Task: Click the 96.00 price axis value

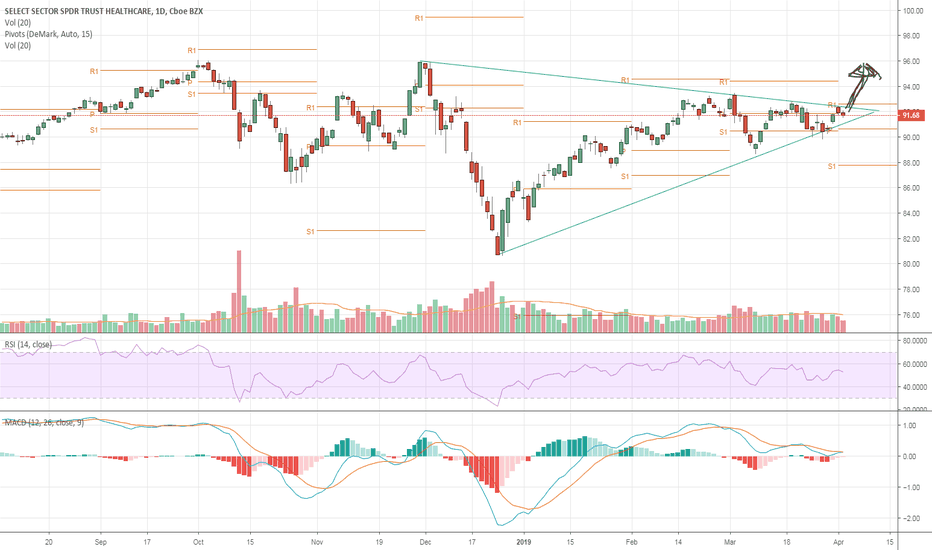Action: tap(911, 61)
